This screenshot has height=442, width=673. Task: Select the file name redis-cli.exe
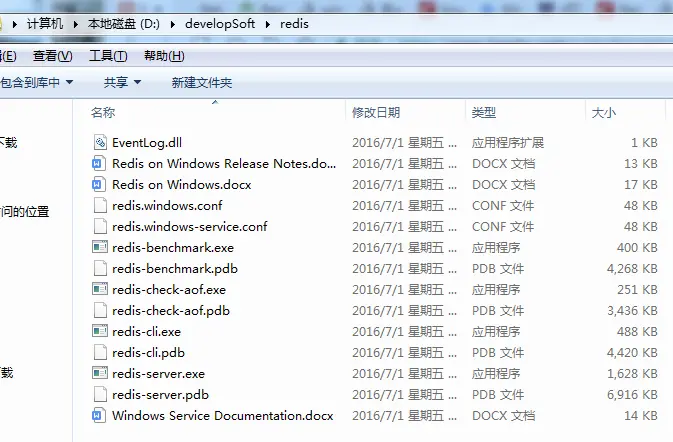[146, 332]
